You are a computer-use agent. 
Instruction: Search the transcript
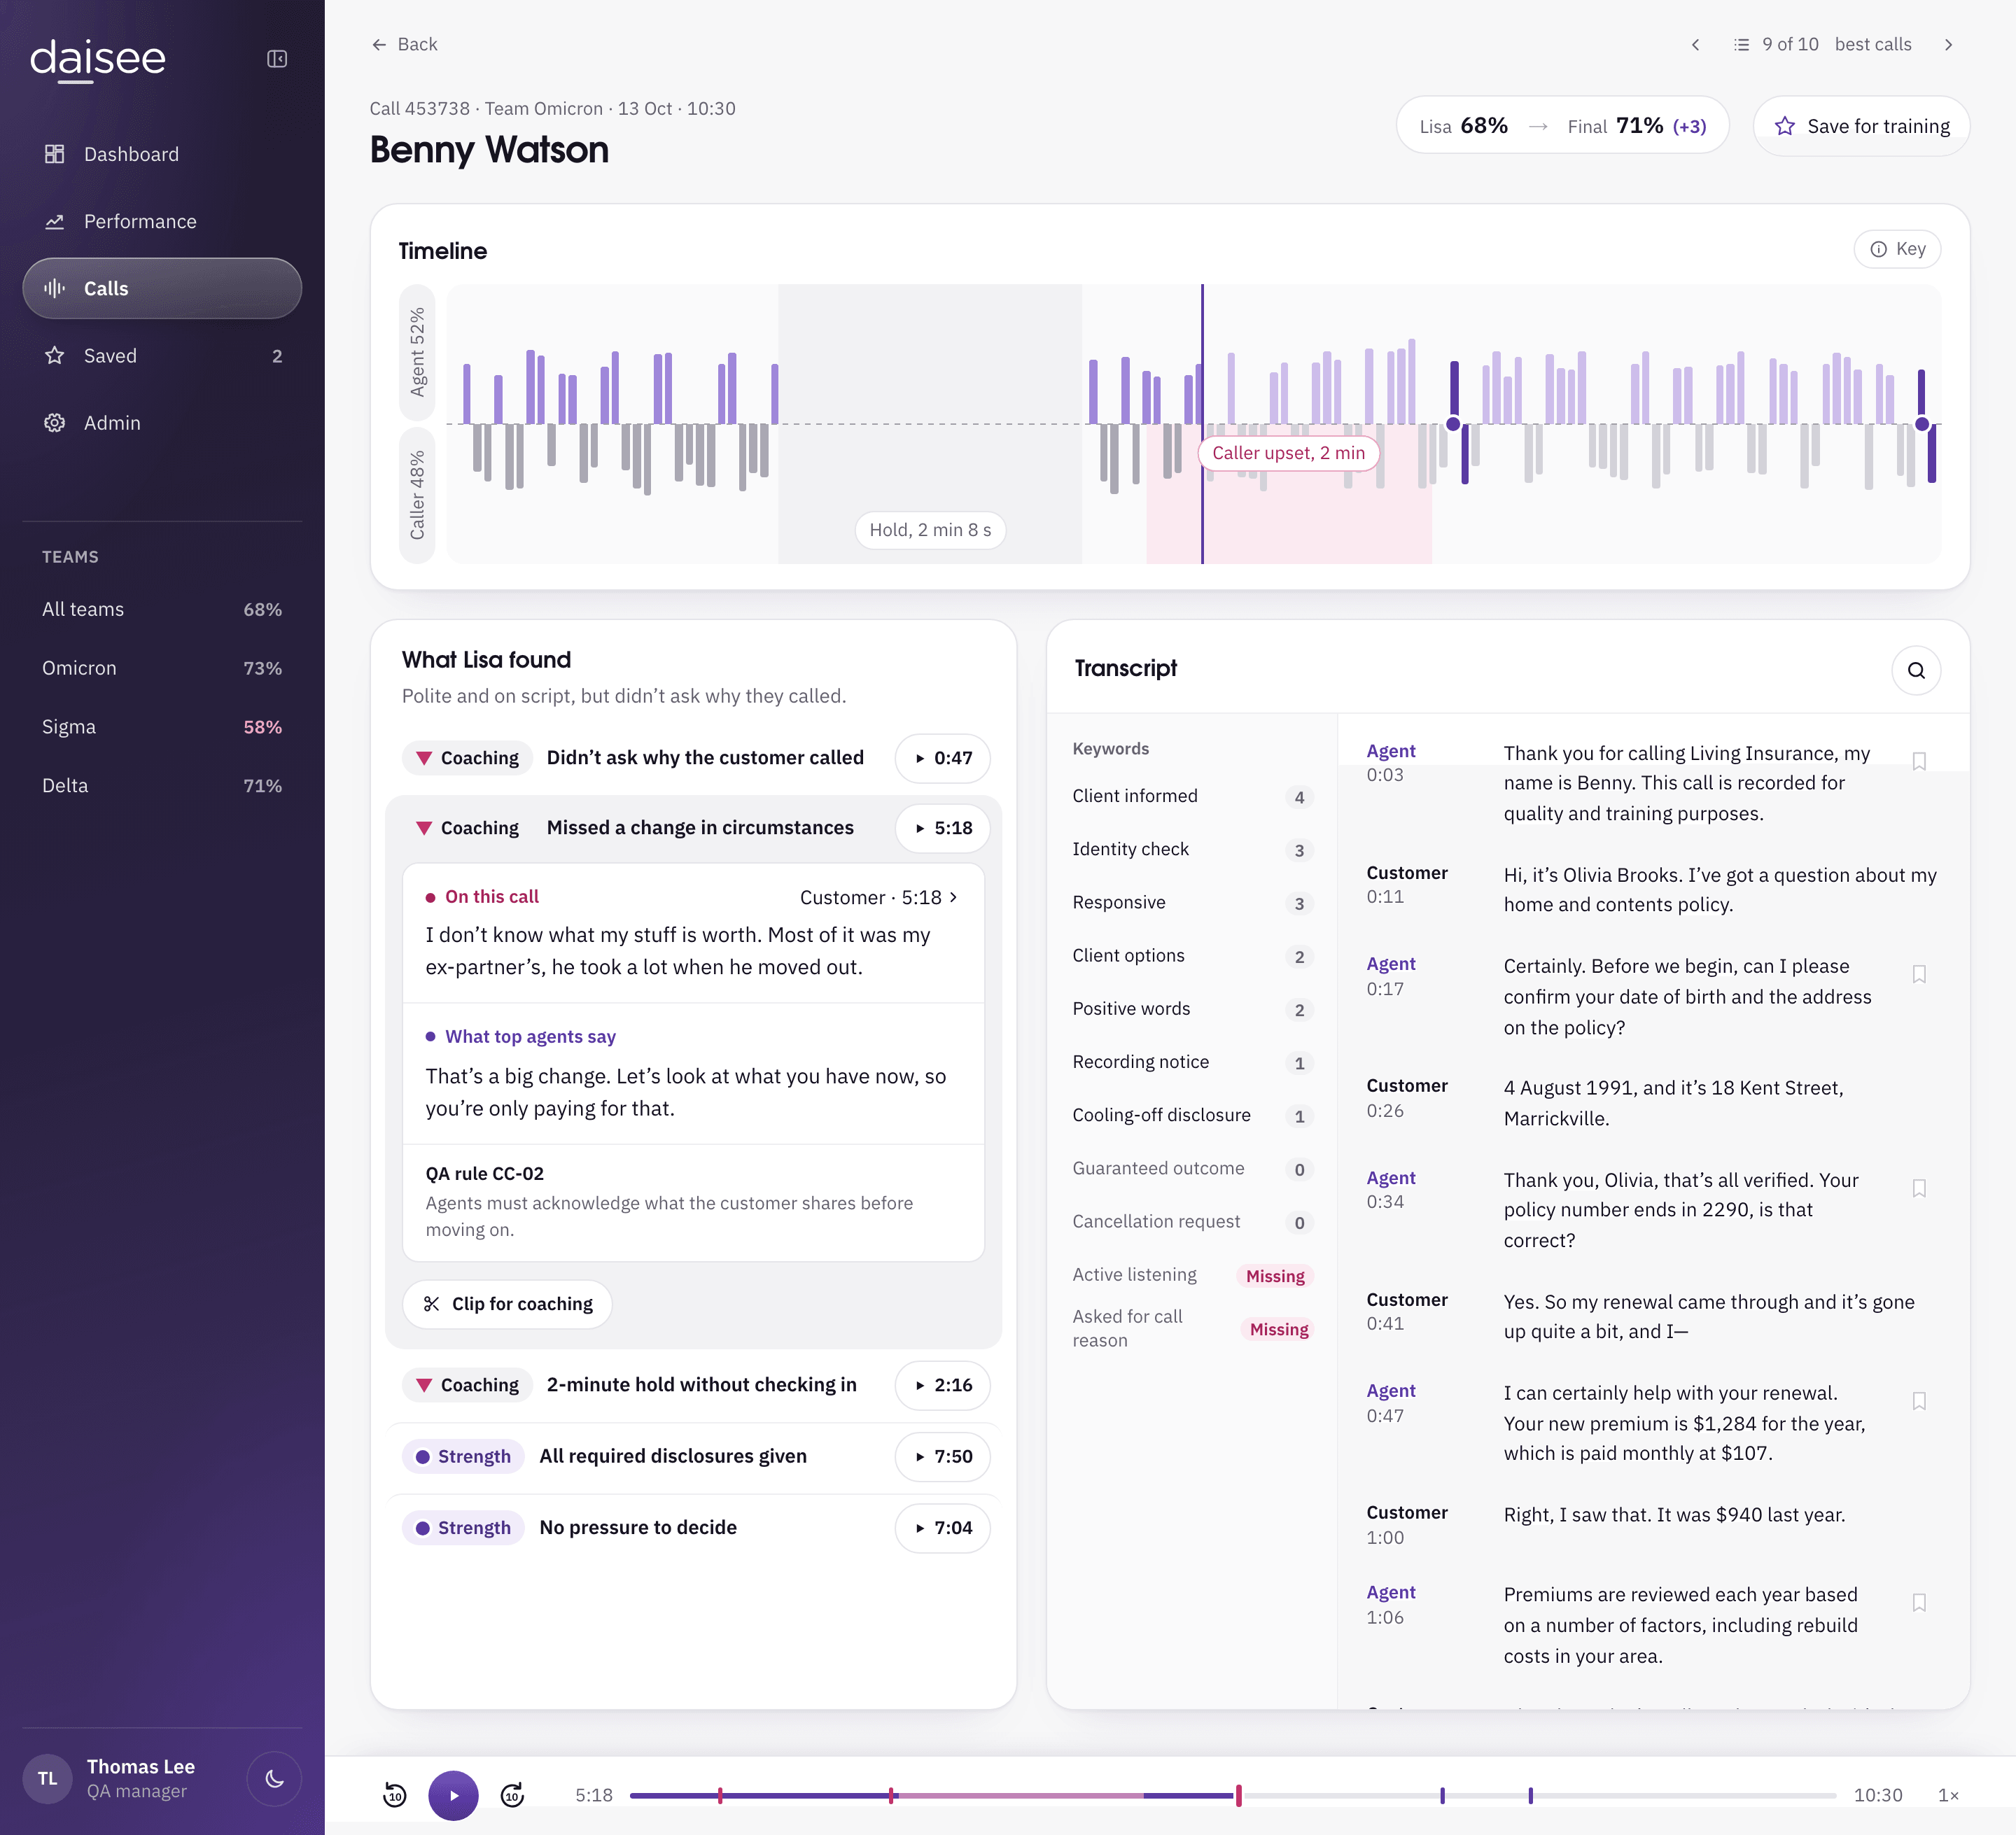click(1916, 670)
